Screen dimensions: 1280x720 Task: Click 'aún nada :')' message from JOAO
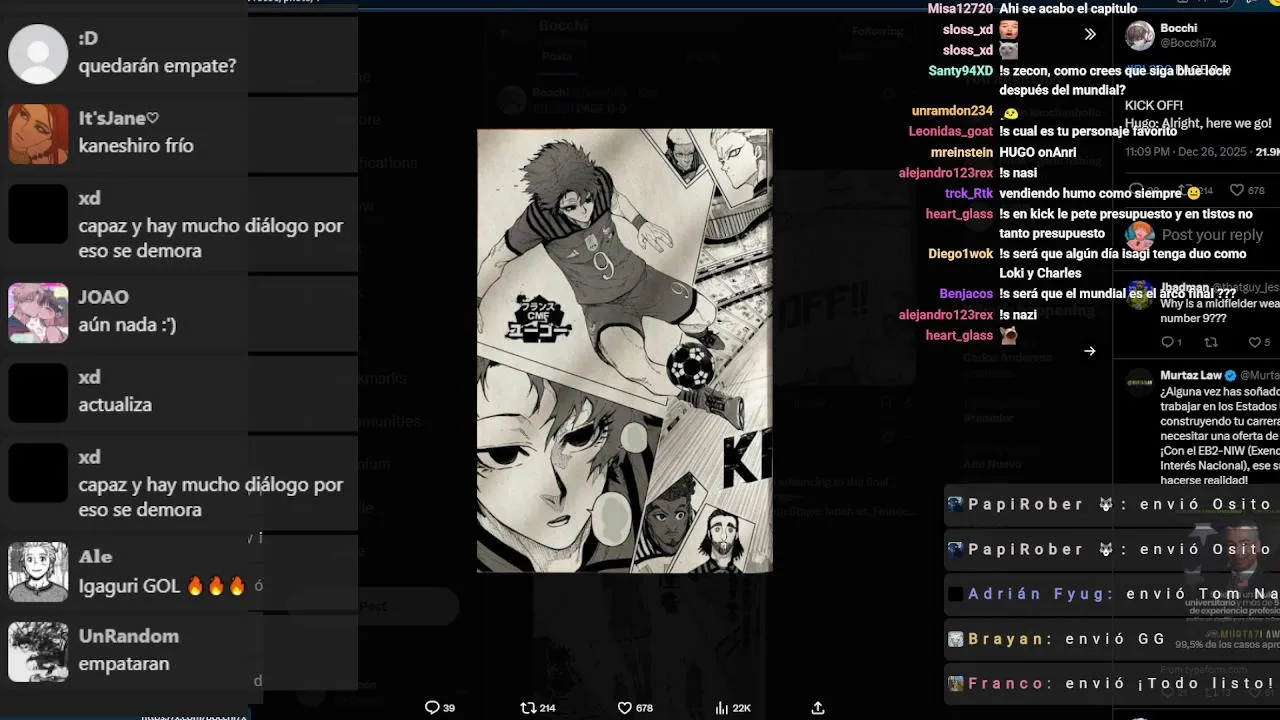[x=127, y=324]
